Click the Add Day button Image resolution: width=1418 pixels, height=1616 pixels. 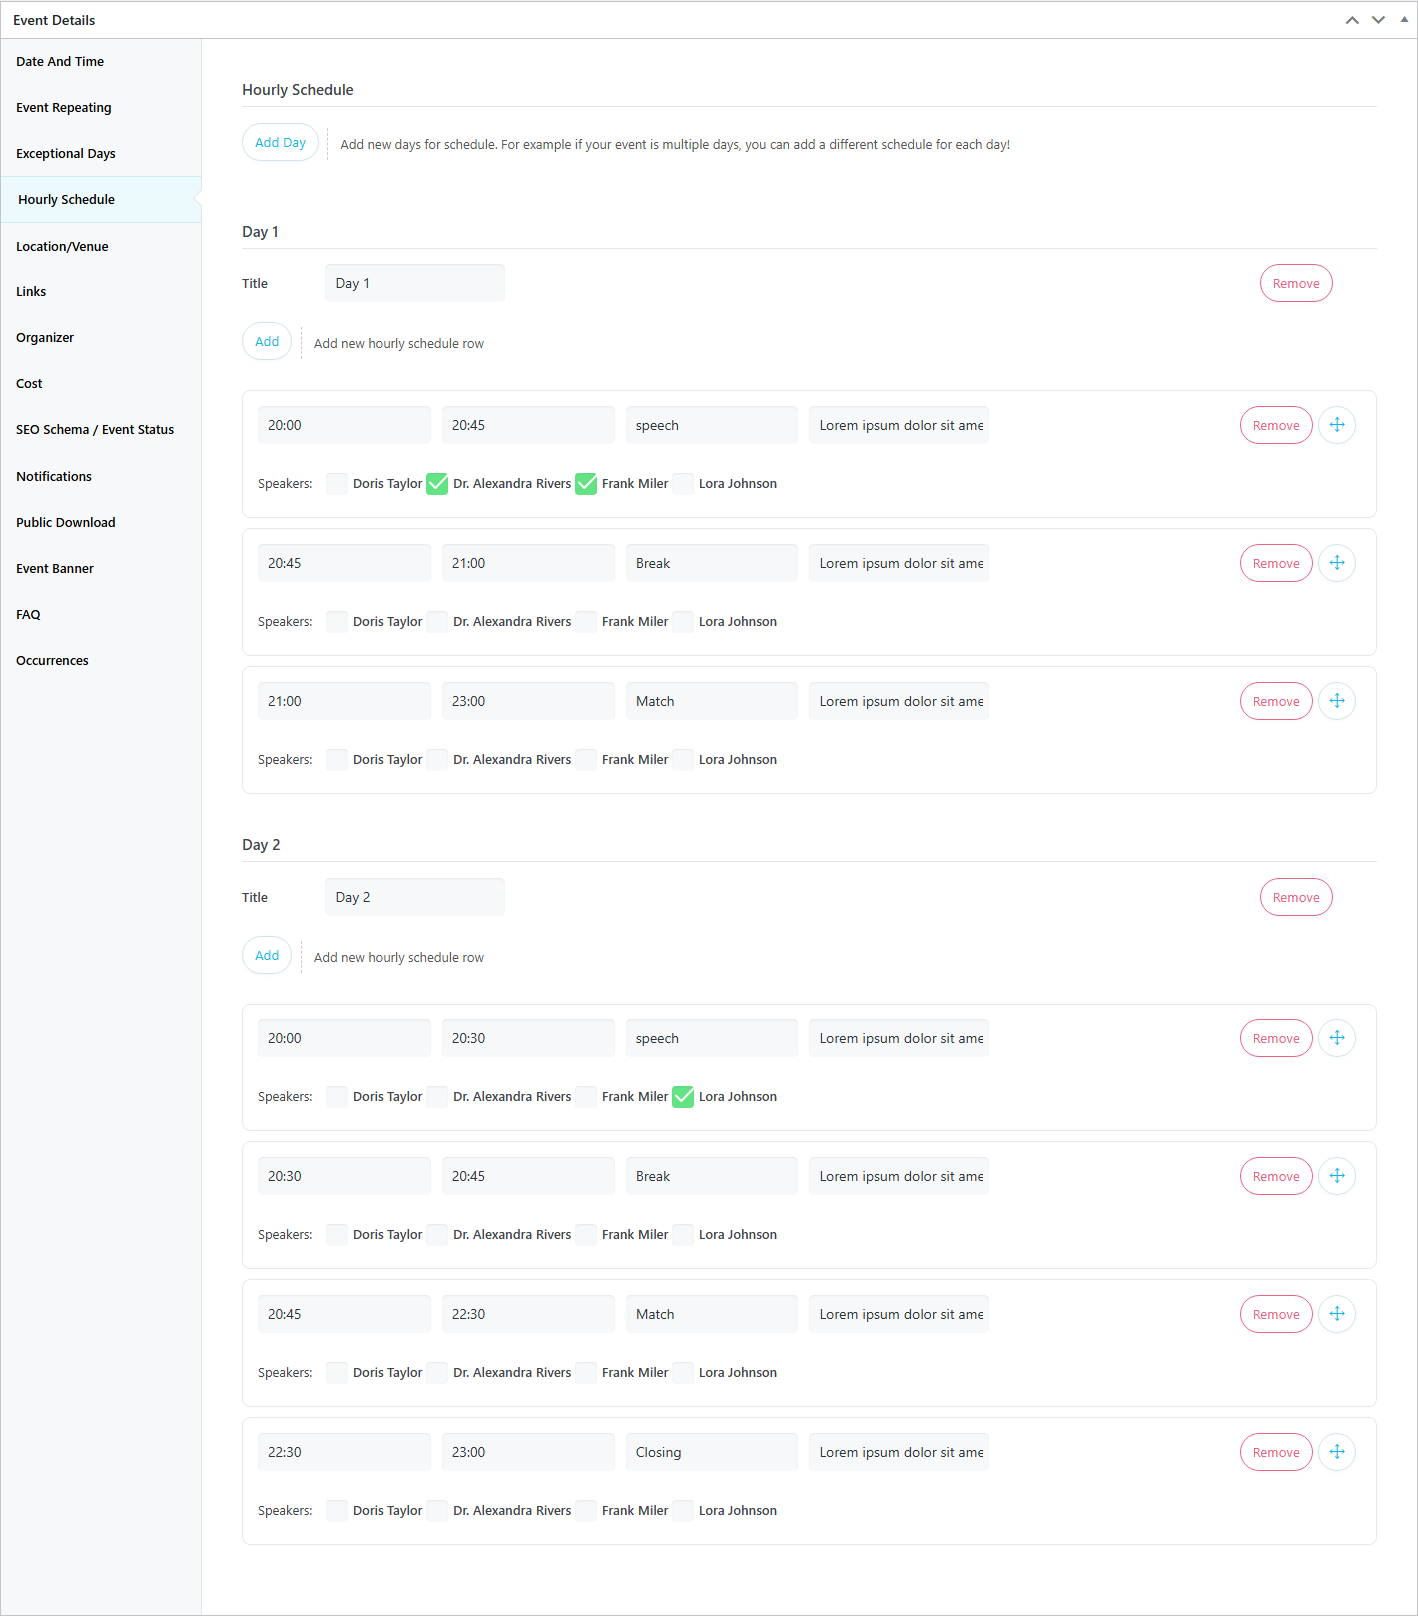click(x=280, y=143)
